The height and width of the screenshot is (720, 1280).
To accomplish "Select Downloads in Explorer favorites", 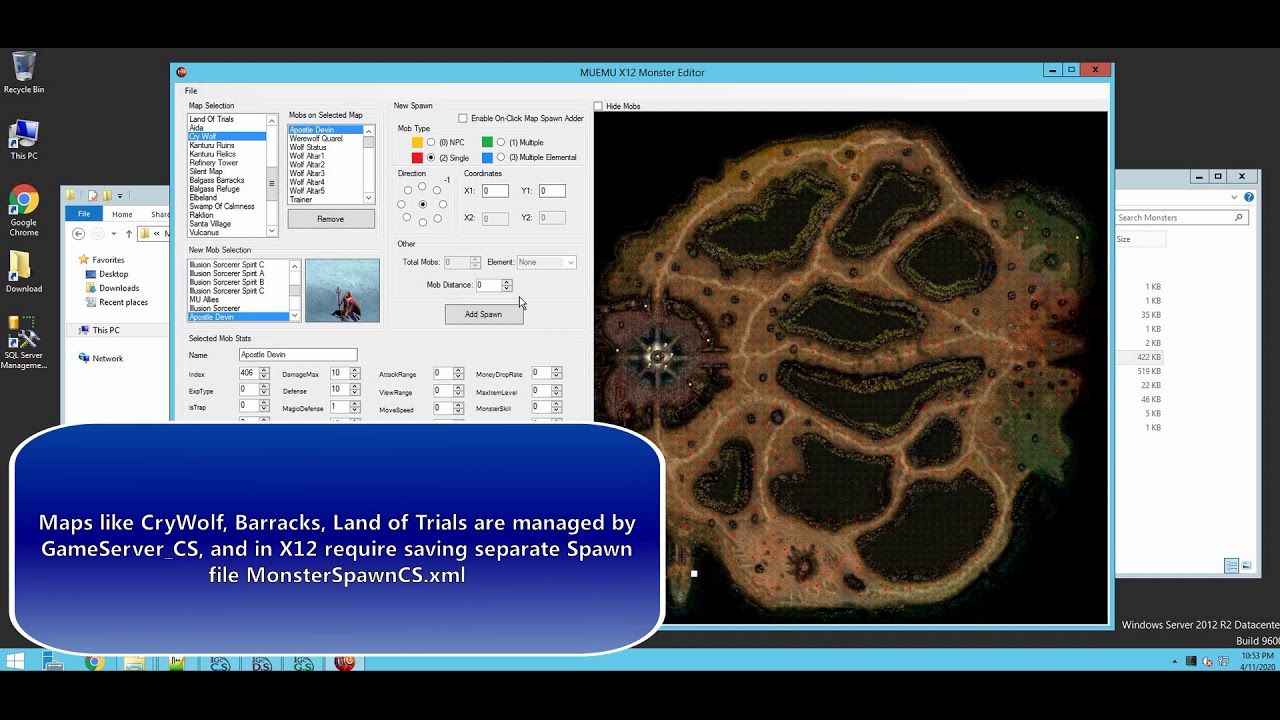I will click(x=119, y=288).
